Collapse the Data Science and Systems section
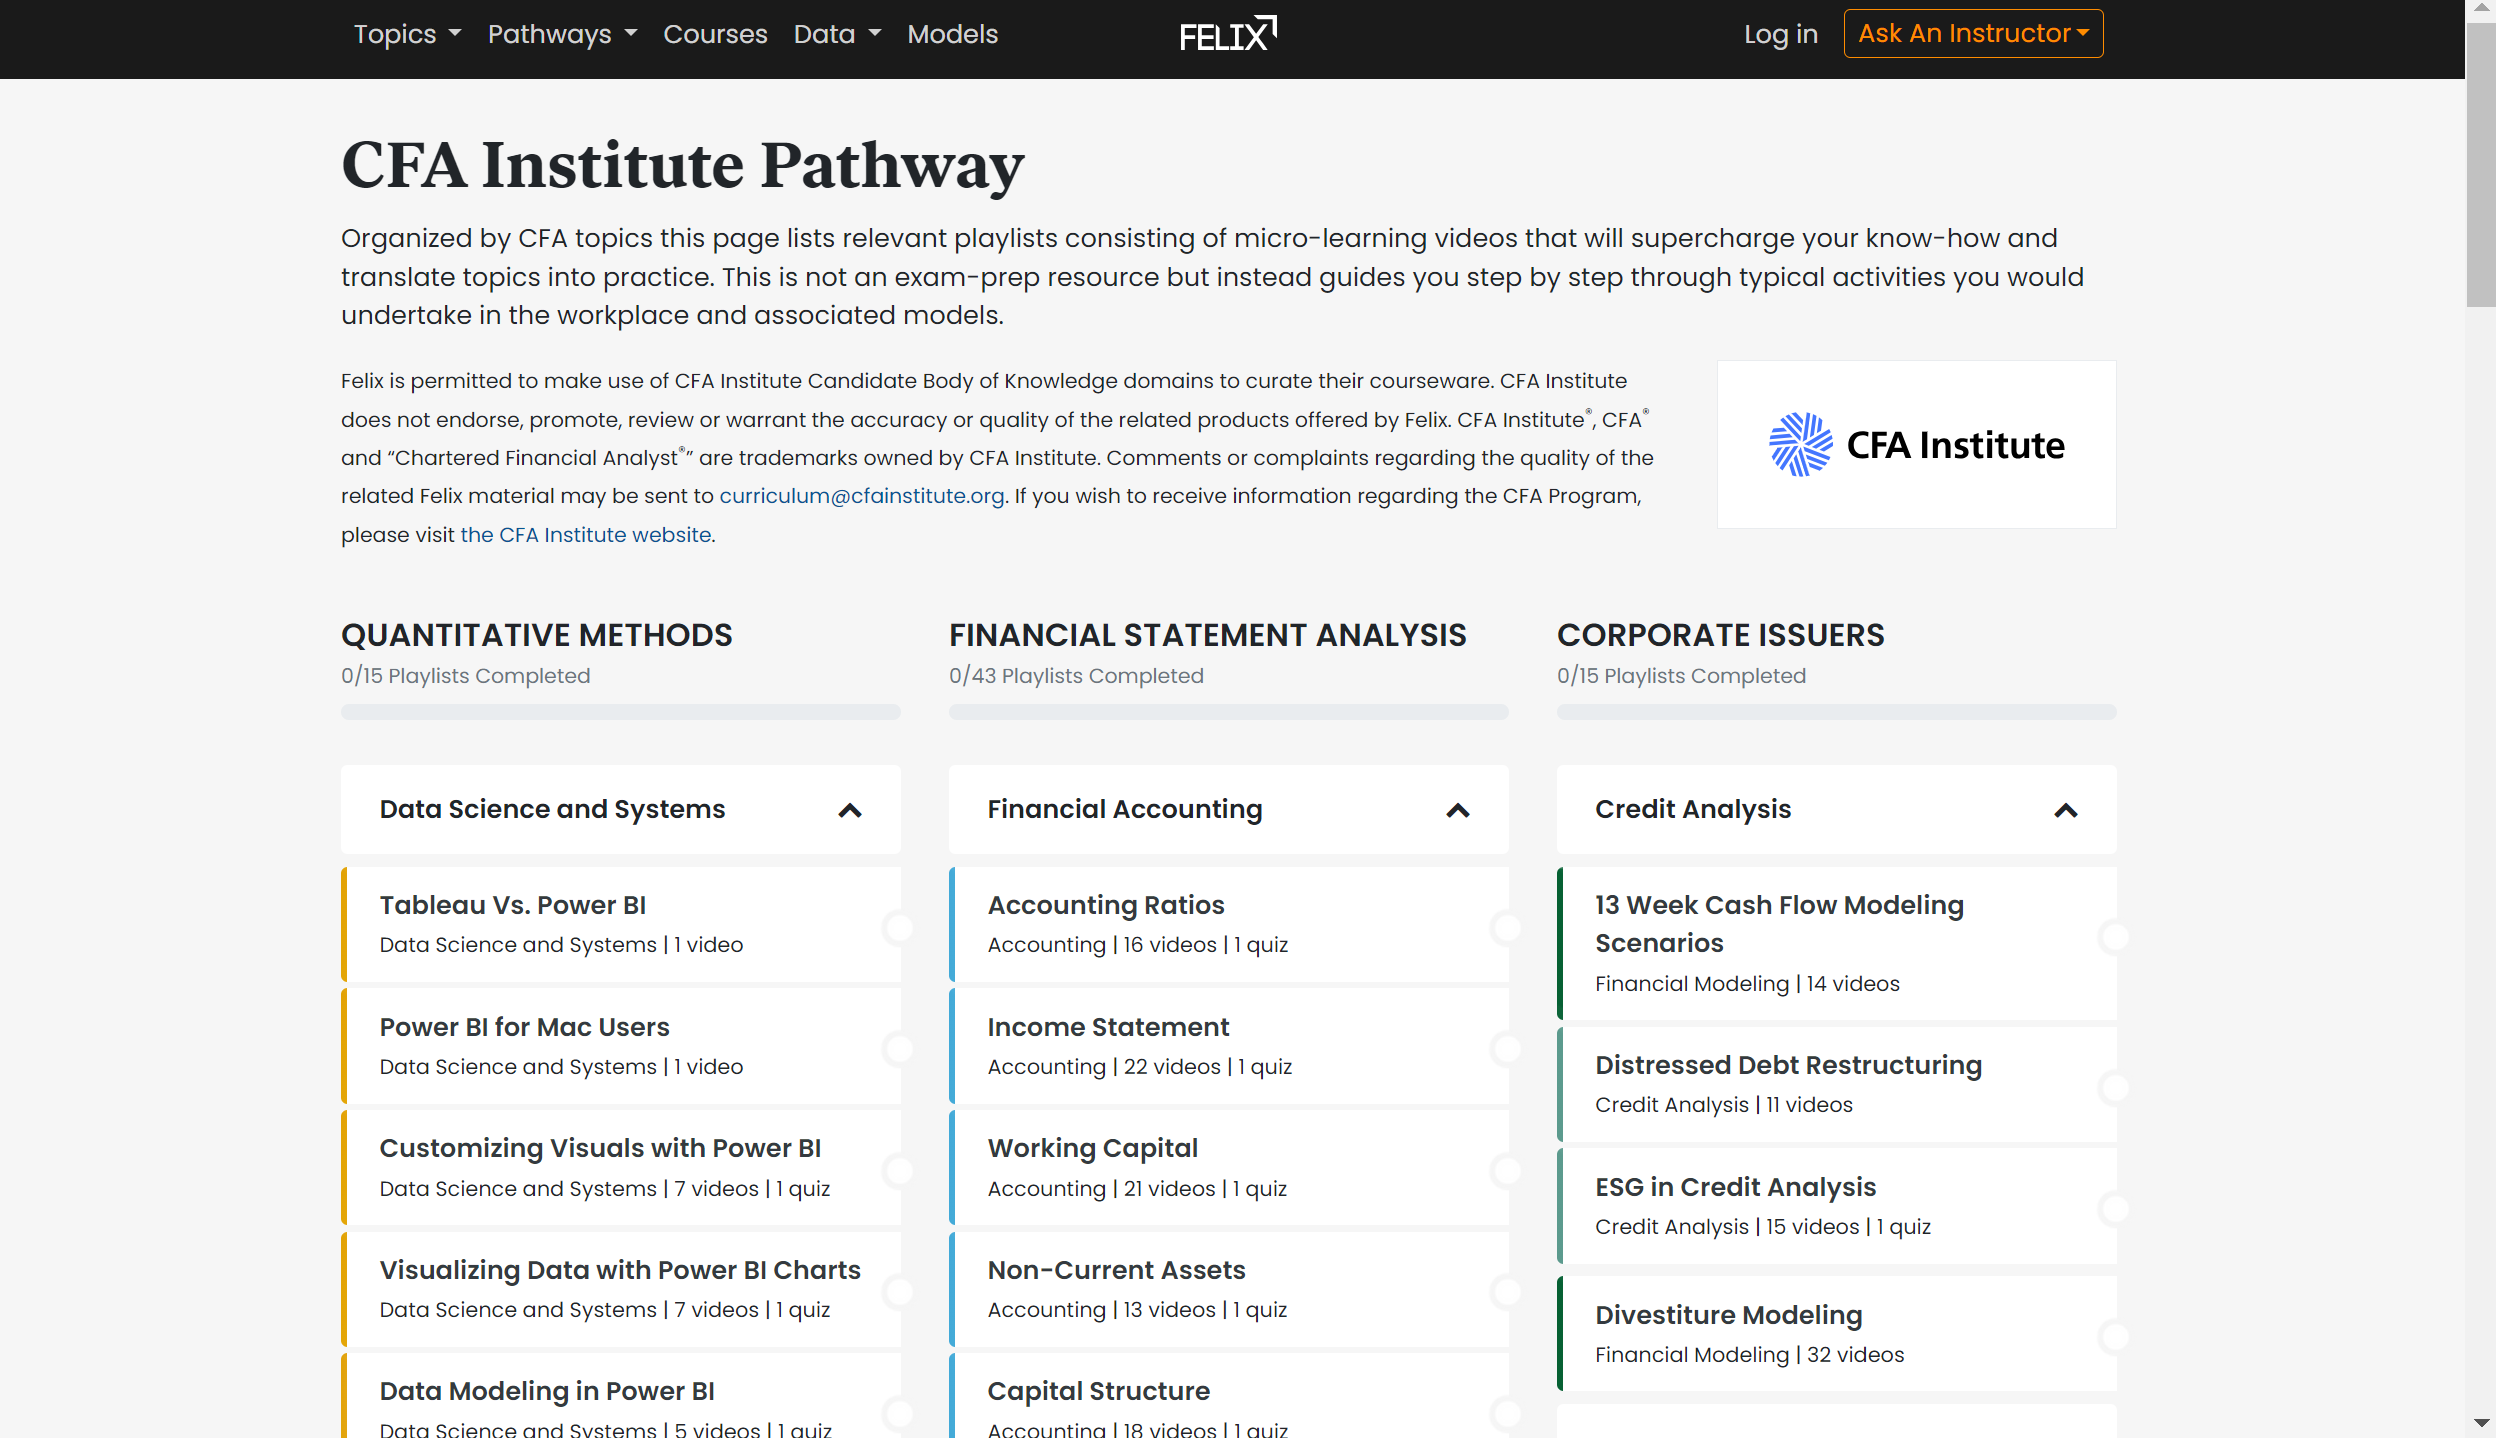Image resolution: width=2496 pixels, height=1438 pixels. click(849, 810)
